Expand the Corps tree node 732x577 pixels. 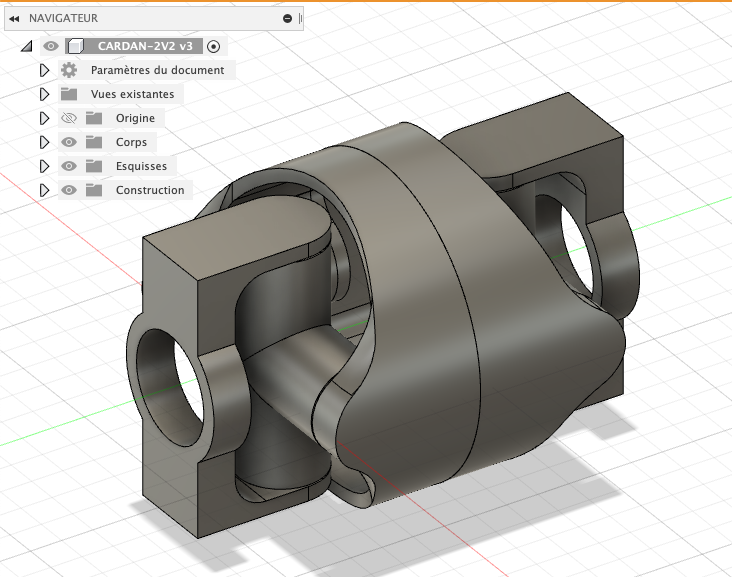tap(44, 142)
